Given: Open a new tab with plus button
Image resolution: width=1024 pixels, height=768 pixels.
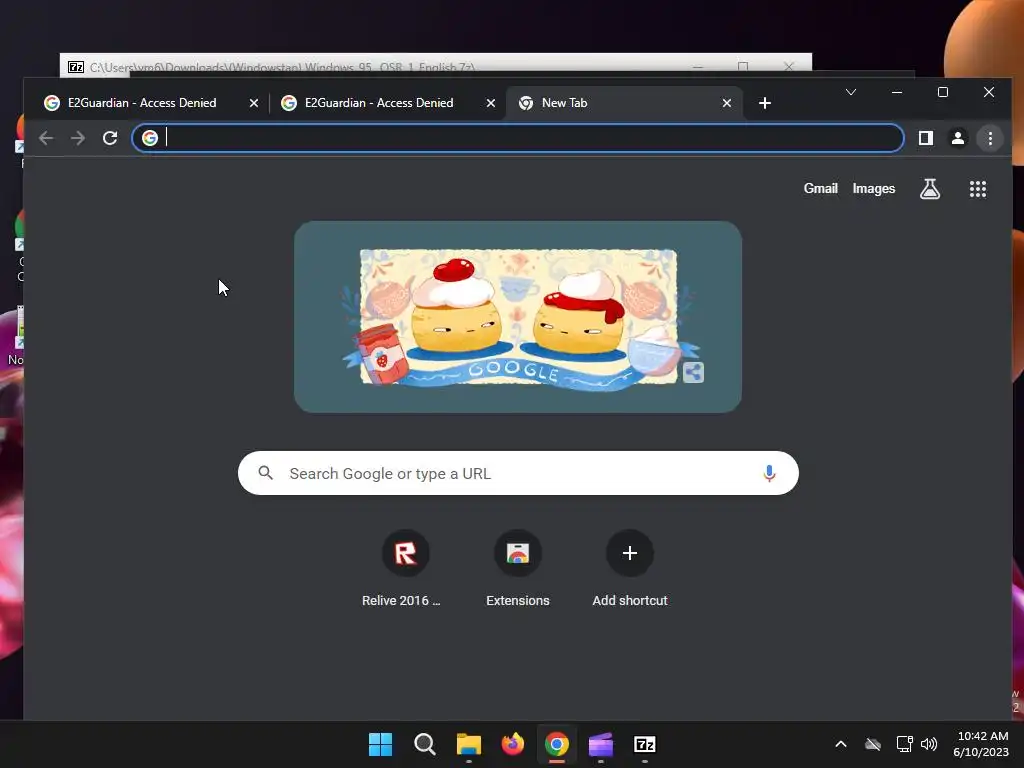Looking at the screenshot, I should 765,103.
